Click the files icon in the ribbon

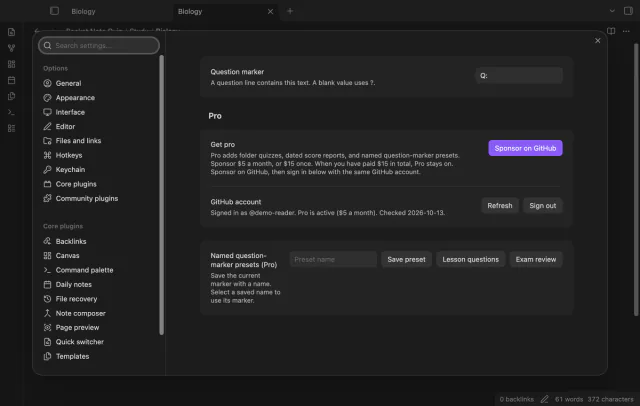click(11, 32)
